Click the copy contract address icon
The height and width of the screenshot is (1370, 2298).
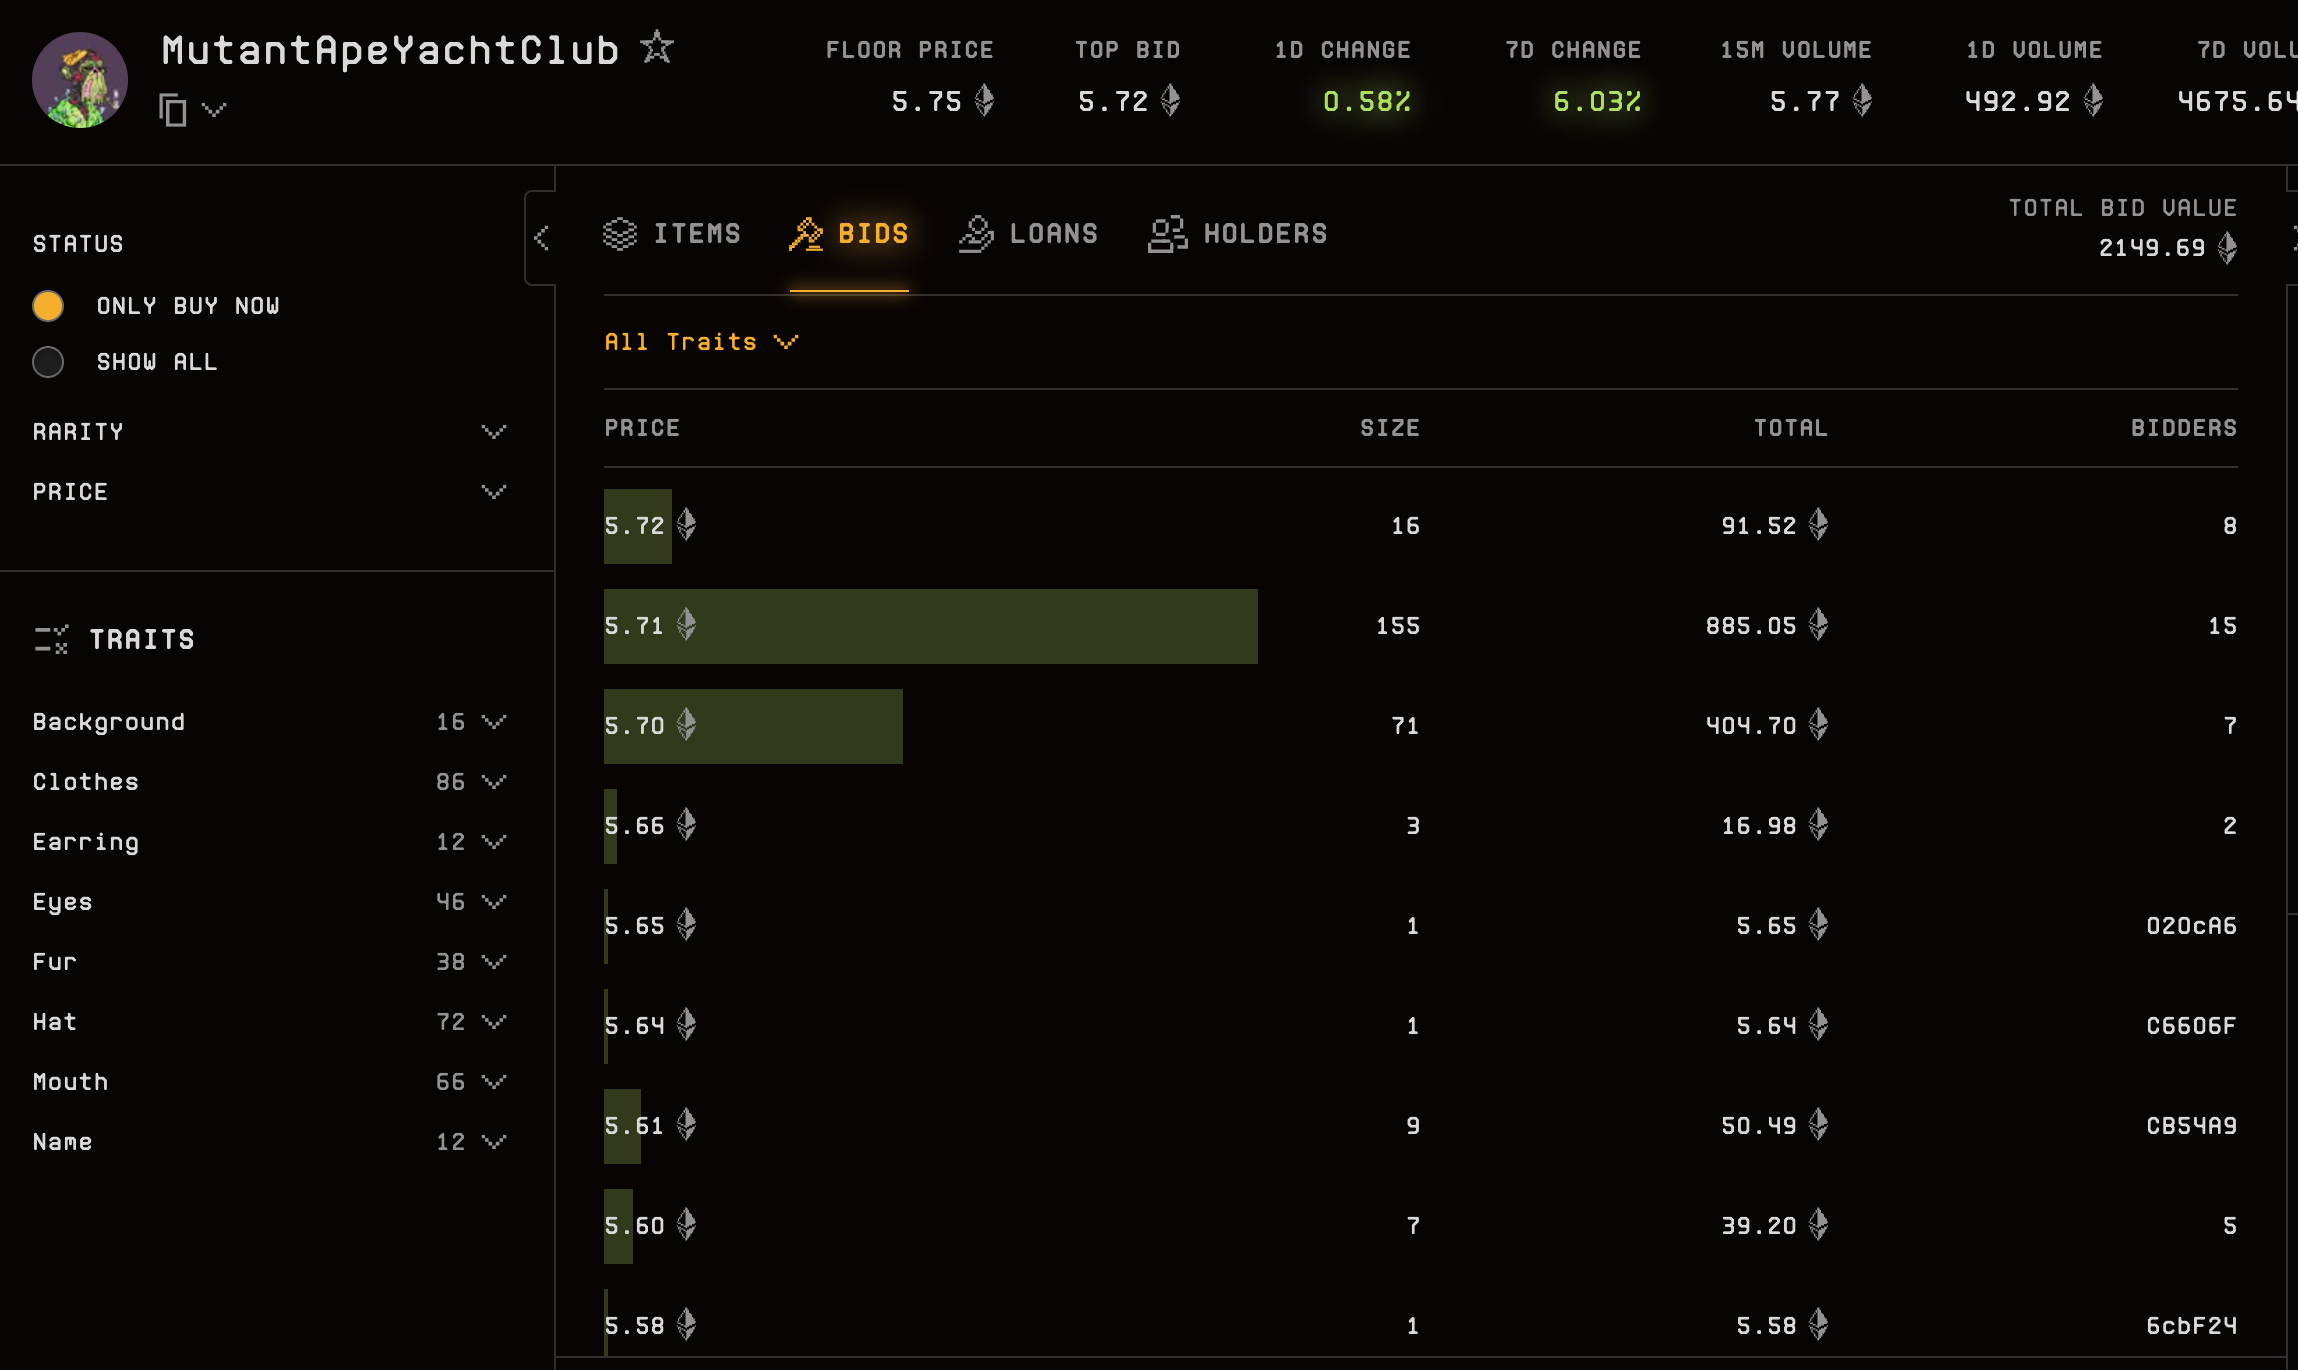pyautogui.click(x=171, y=108)
